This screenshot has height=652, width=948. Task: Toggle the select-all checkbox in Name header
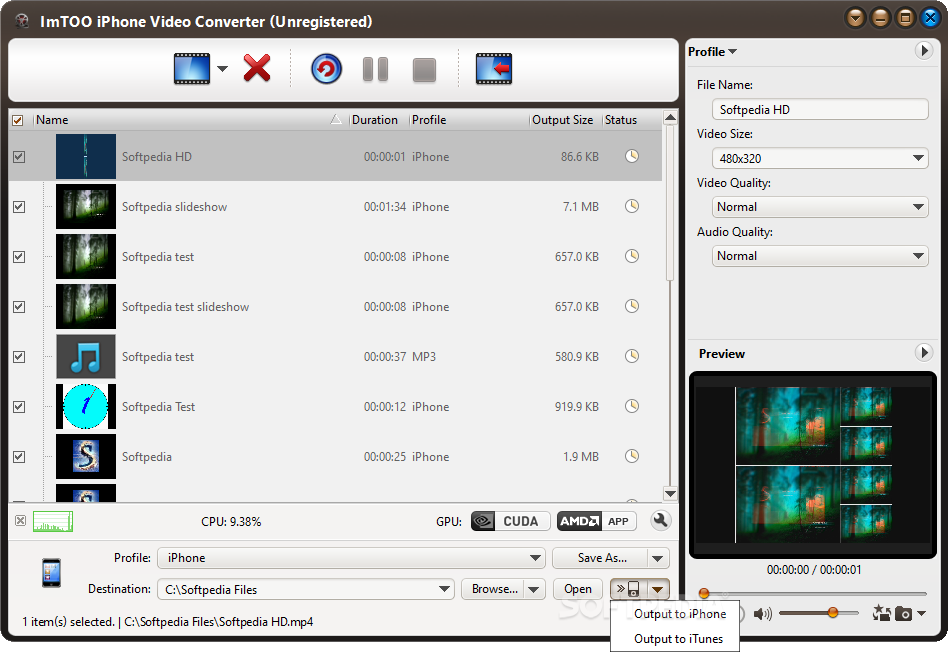click(18, 120)
